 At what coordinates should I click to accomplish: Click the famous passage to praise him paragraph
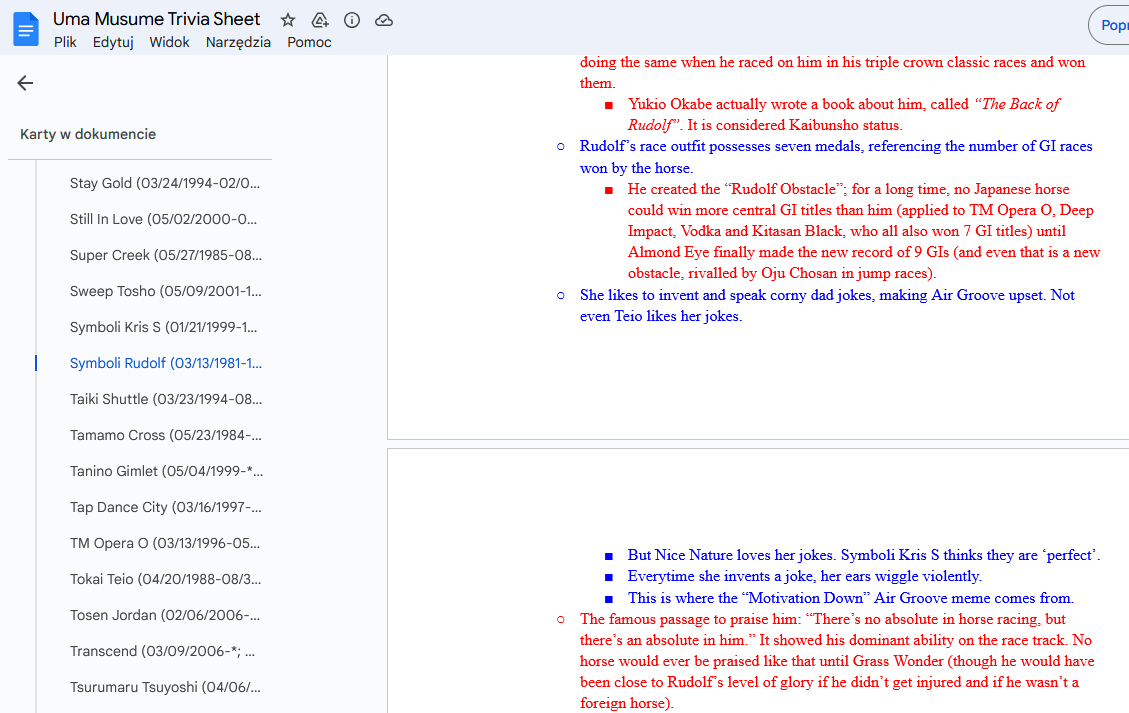[x=837, y=661]
